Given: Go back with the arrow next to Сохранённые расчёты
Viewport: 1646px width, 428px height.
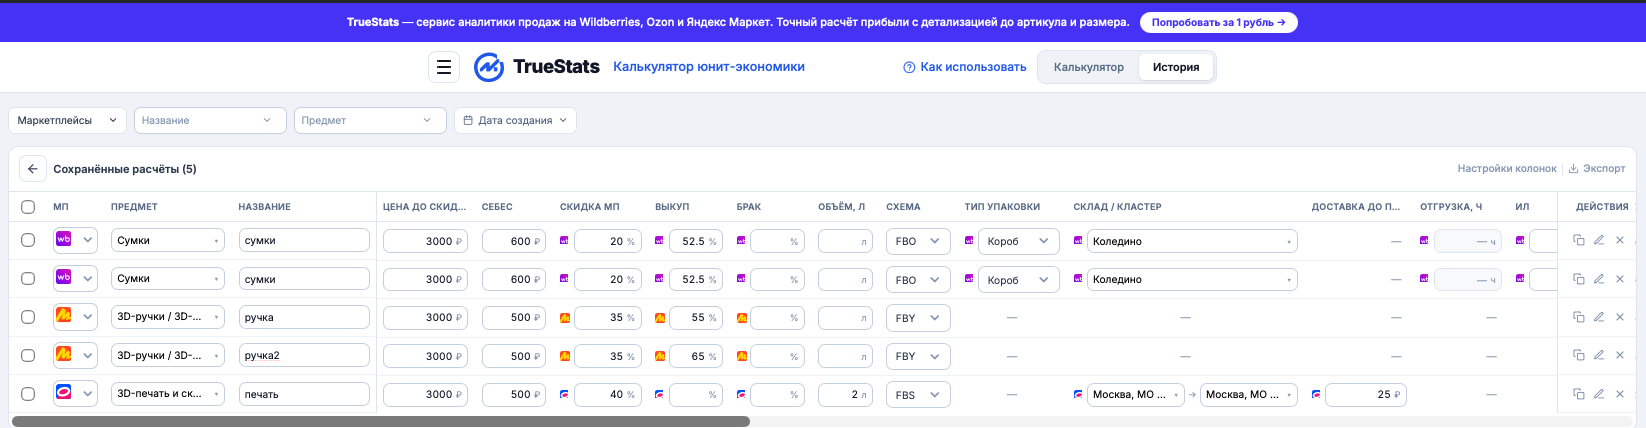Looking at the screenshot, I should coord(32,169).
